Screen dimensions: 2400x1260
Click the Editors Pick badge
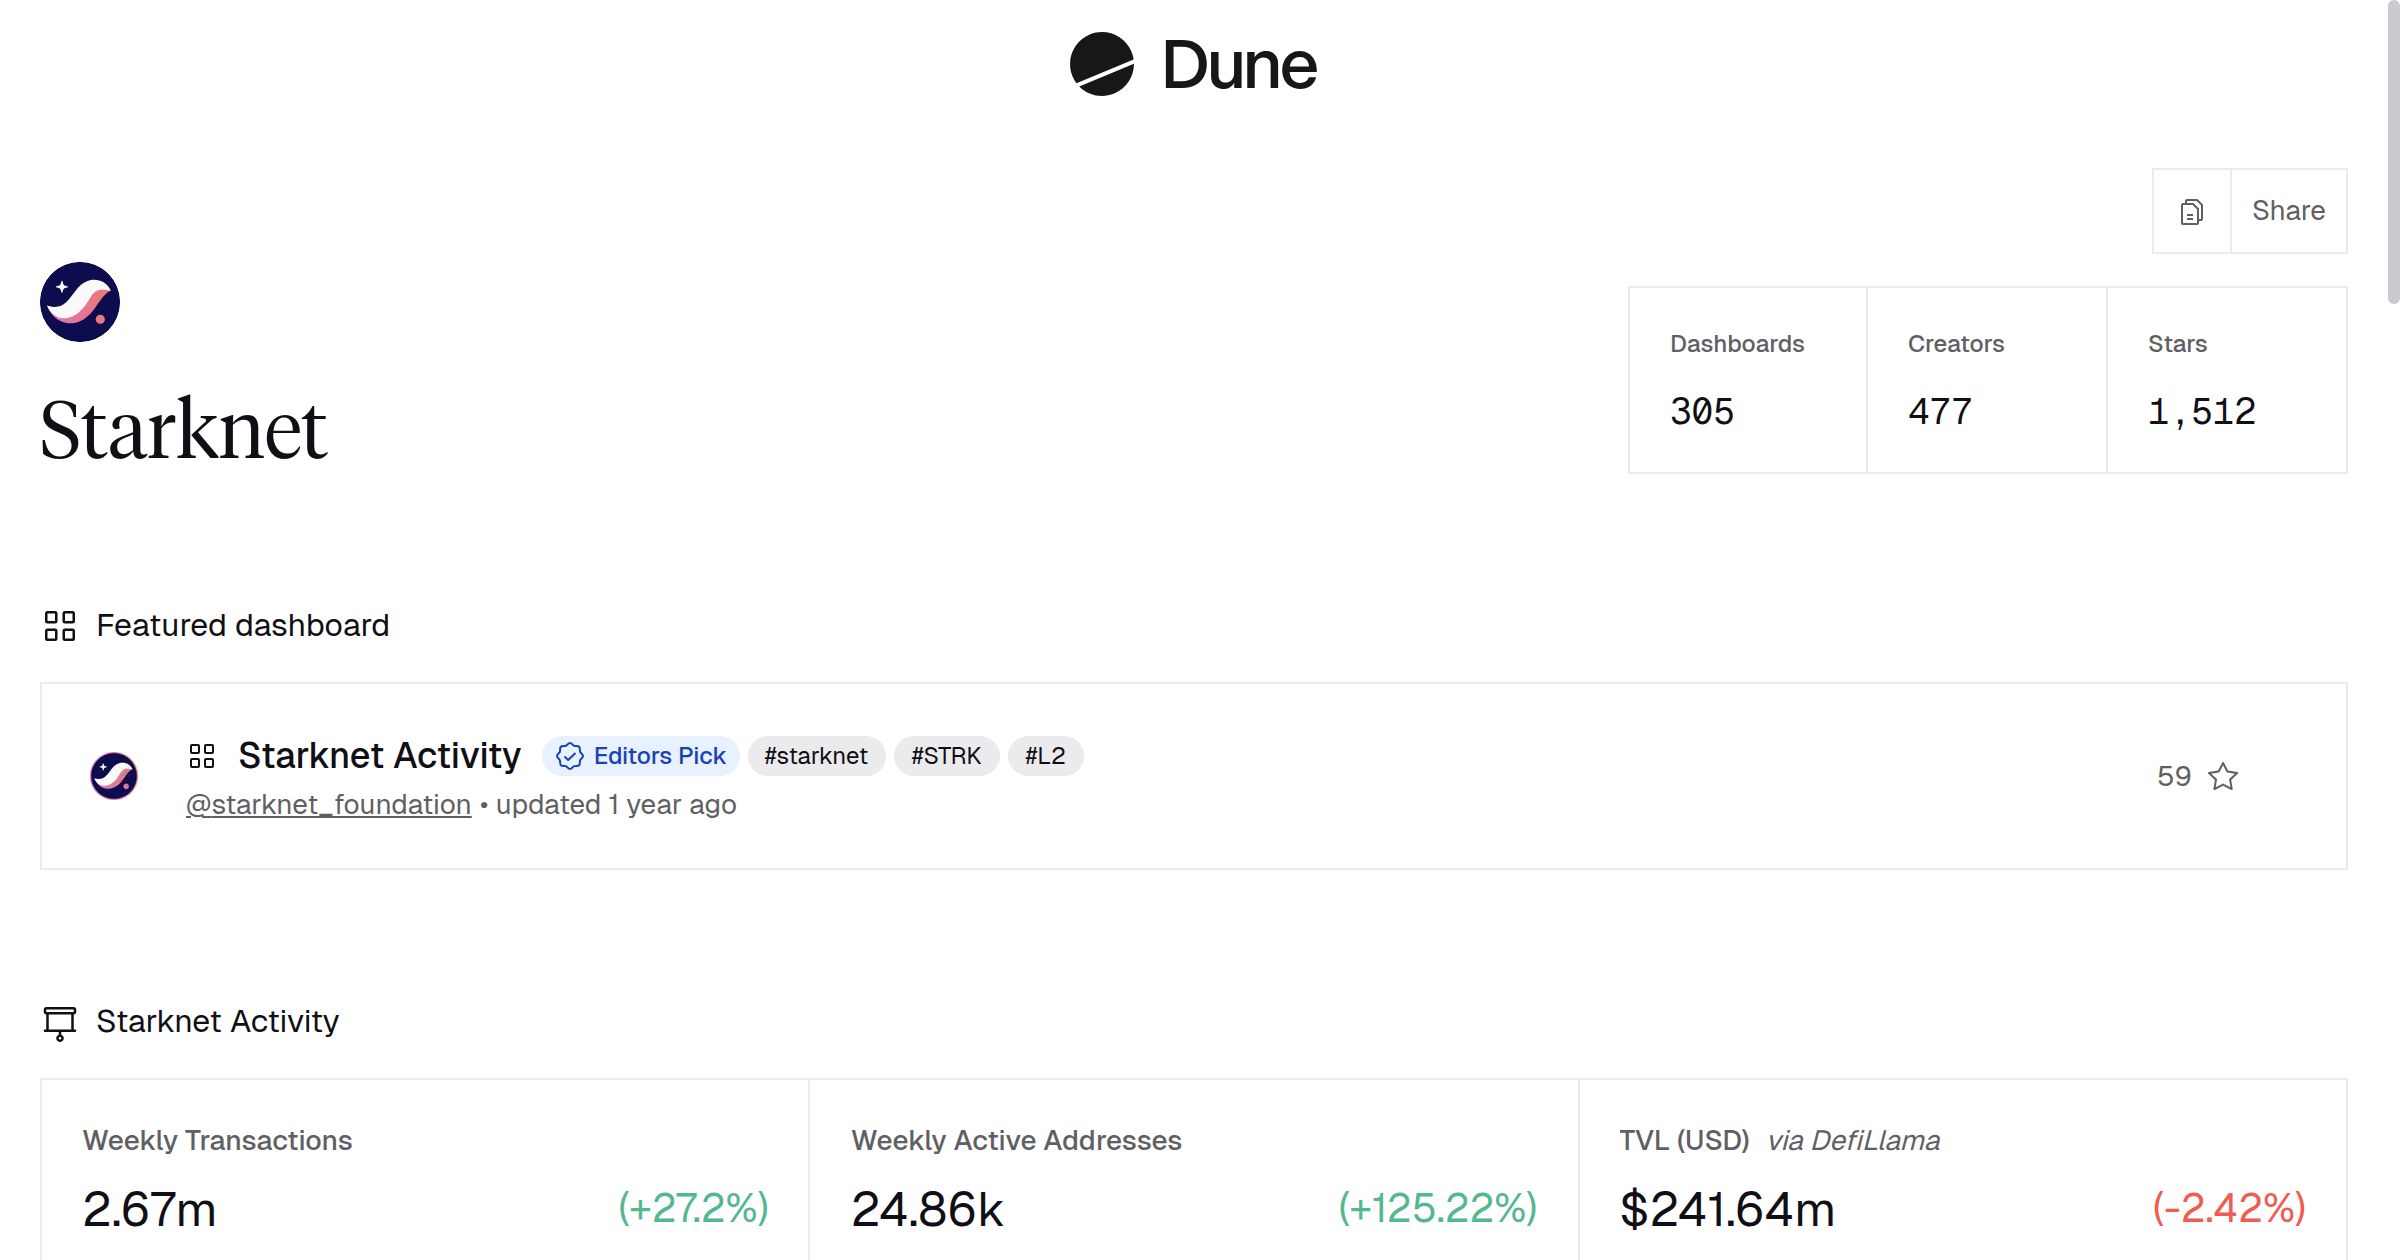coord(641,756)
